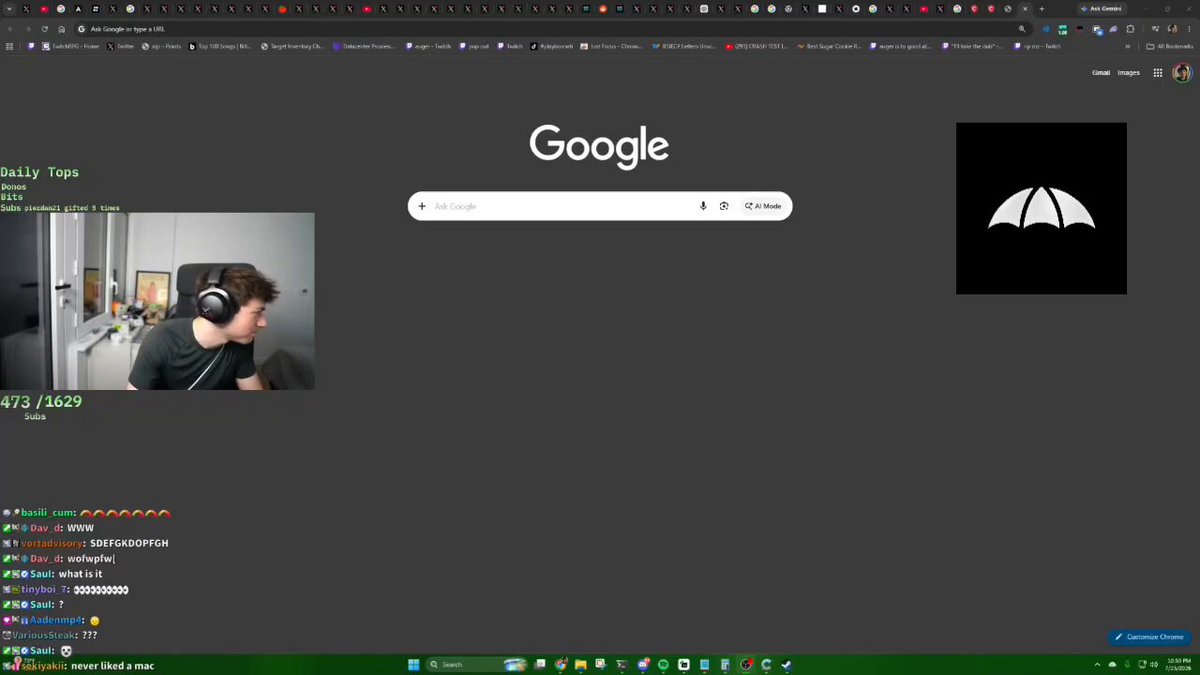The image size is (1200, 675).
Task: Click the umbrella logo image
Action: tap(1041, 208)
